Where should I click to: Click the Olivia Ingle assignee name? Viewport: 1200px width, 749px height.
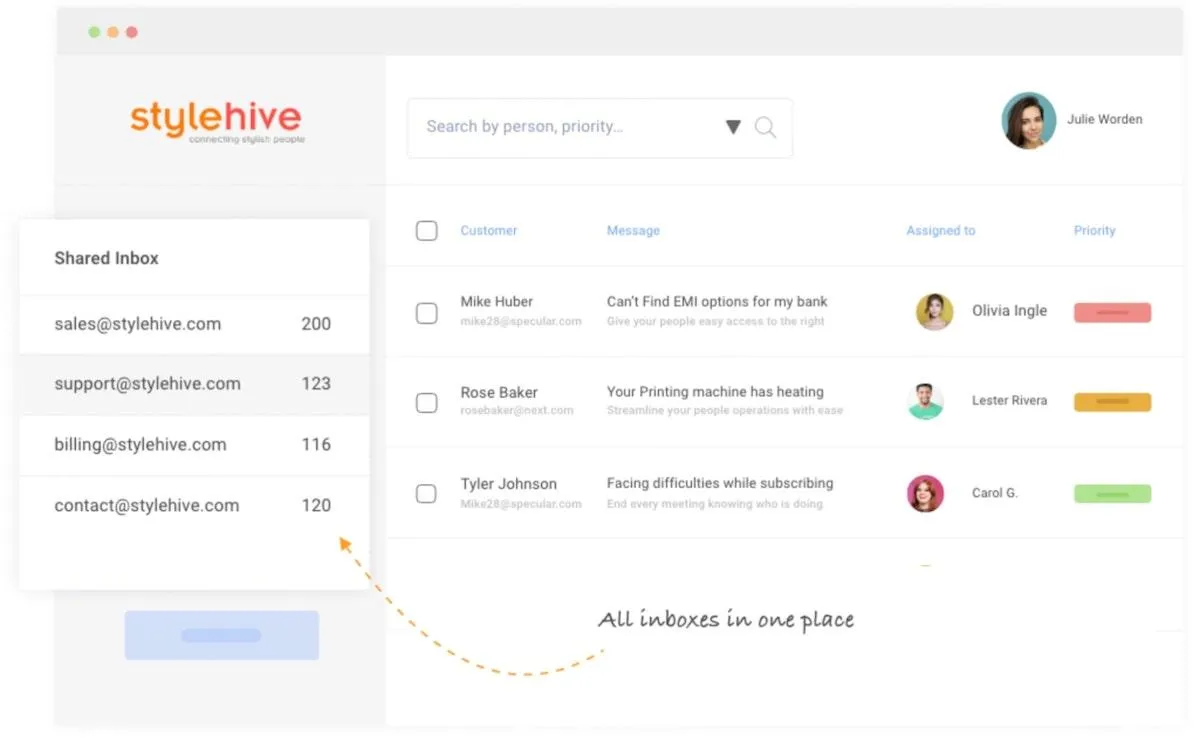(1009, 311)
